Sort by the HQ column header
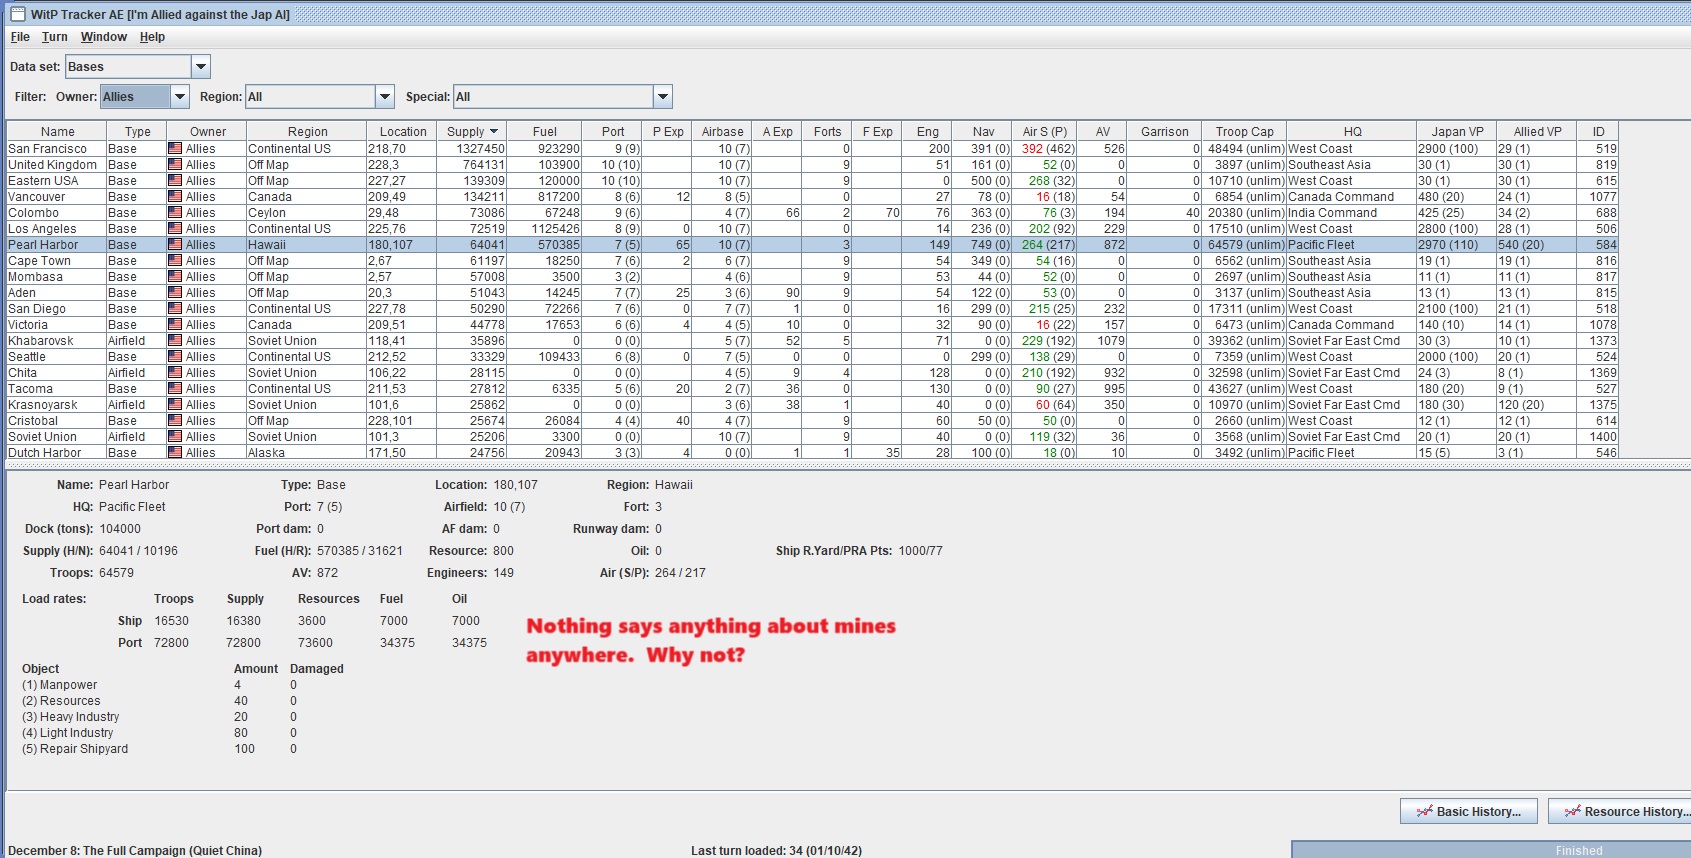The height and width of the screenshot is (858, 1691). point(1352,132)
